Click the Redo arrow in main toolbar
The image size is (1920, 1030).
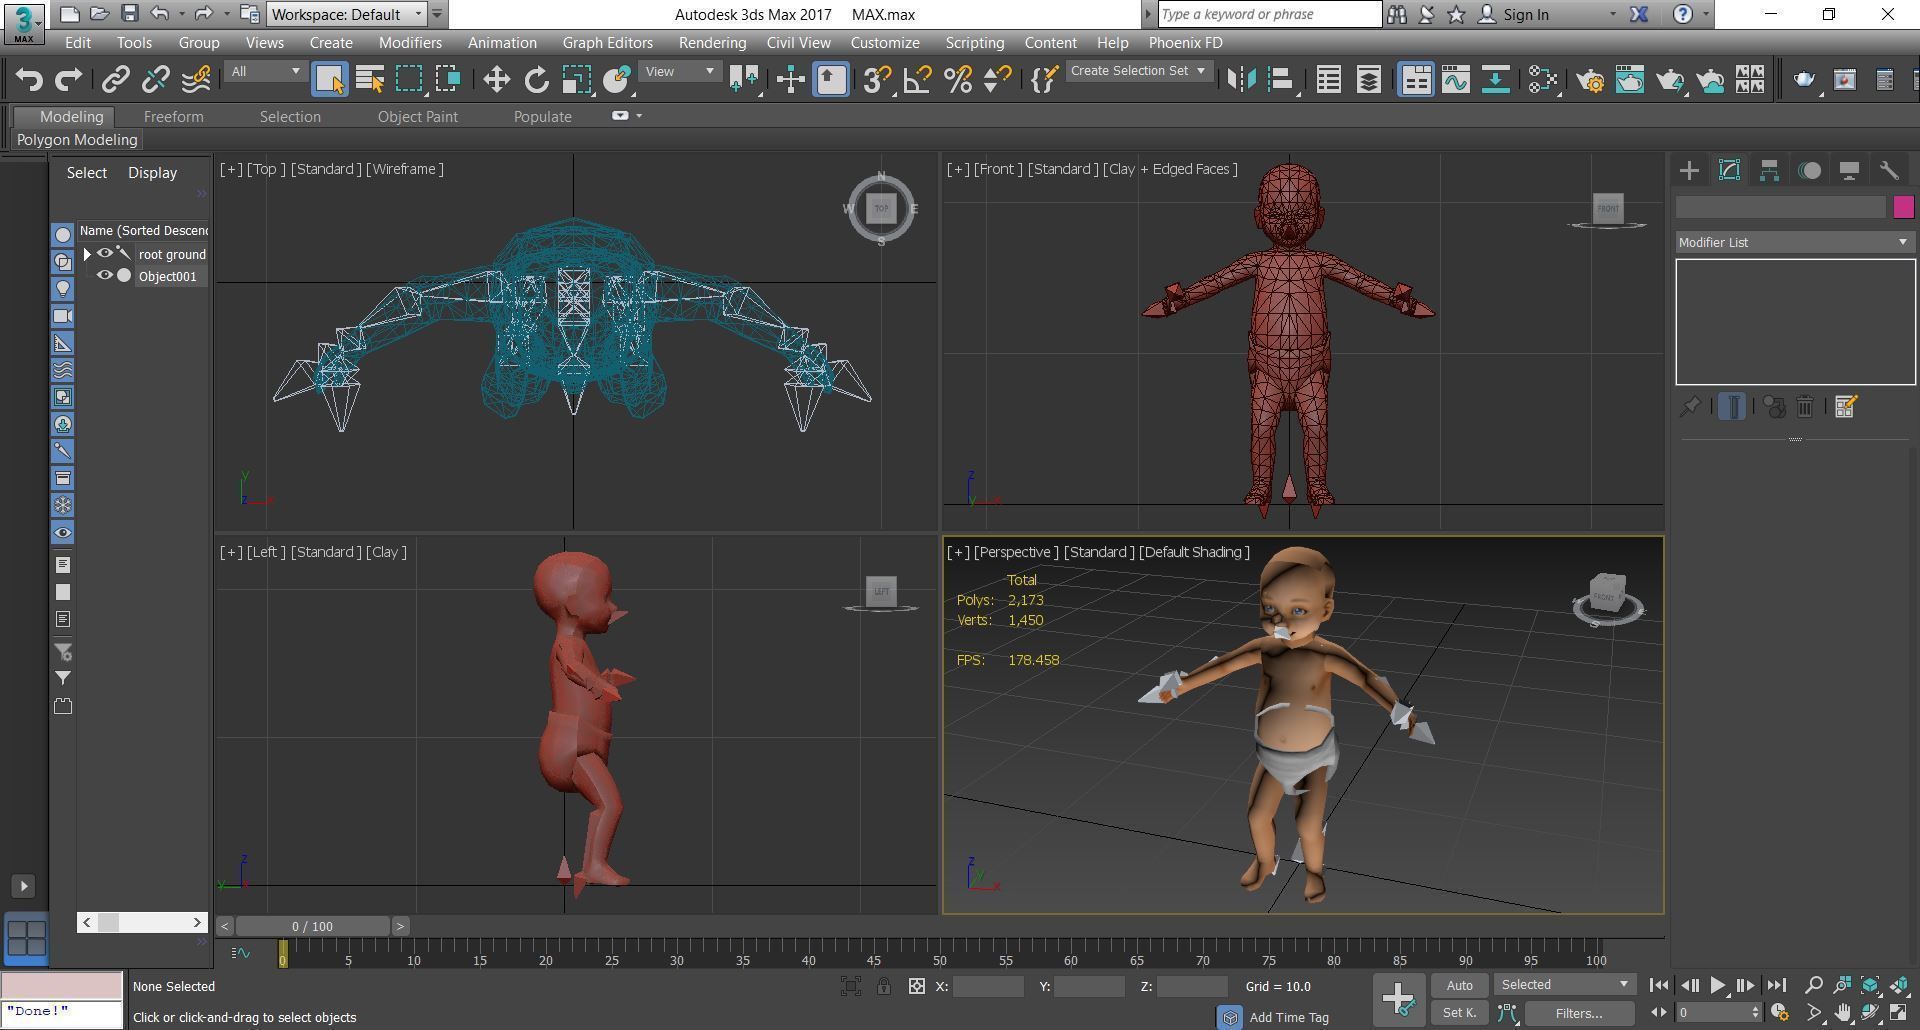(68, 79)
